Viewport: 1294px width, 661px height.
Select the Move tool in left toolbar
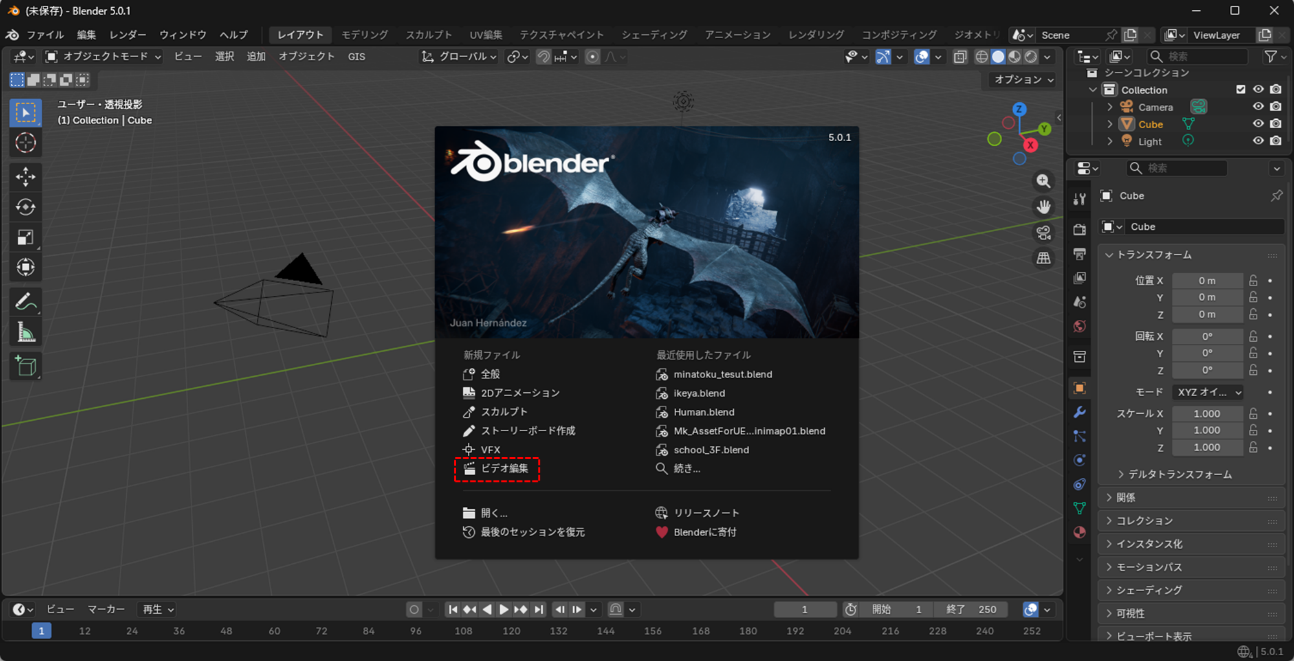(26, 177)
